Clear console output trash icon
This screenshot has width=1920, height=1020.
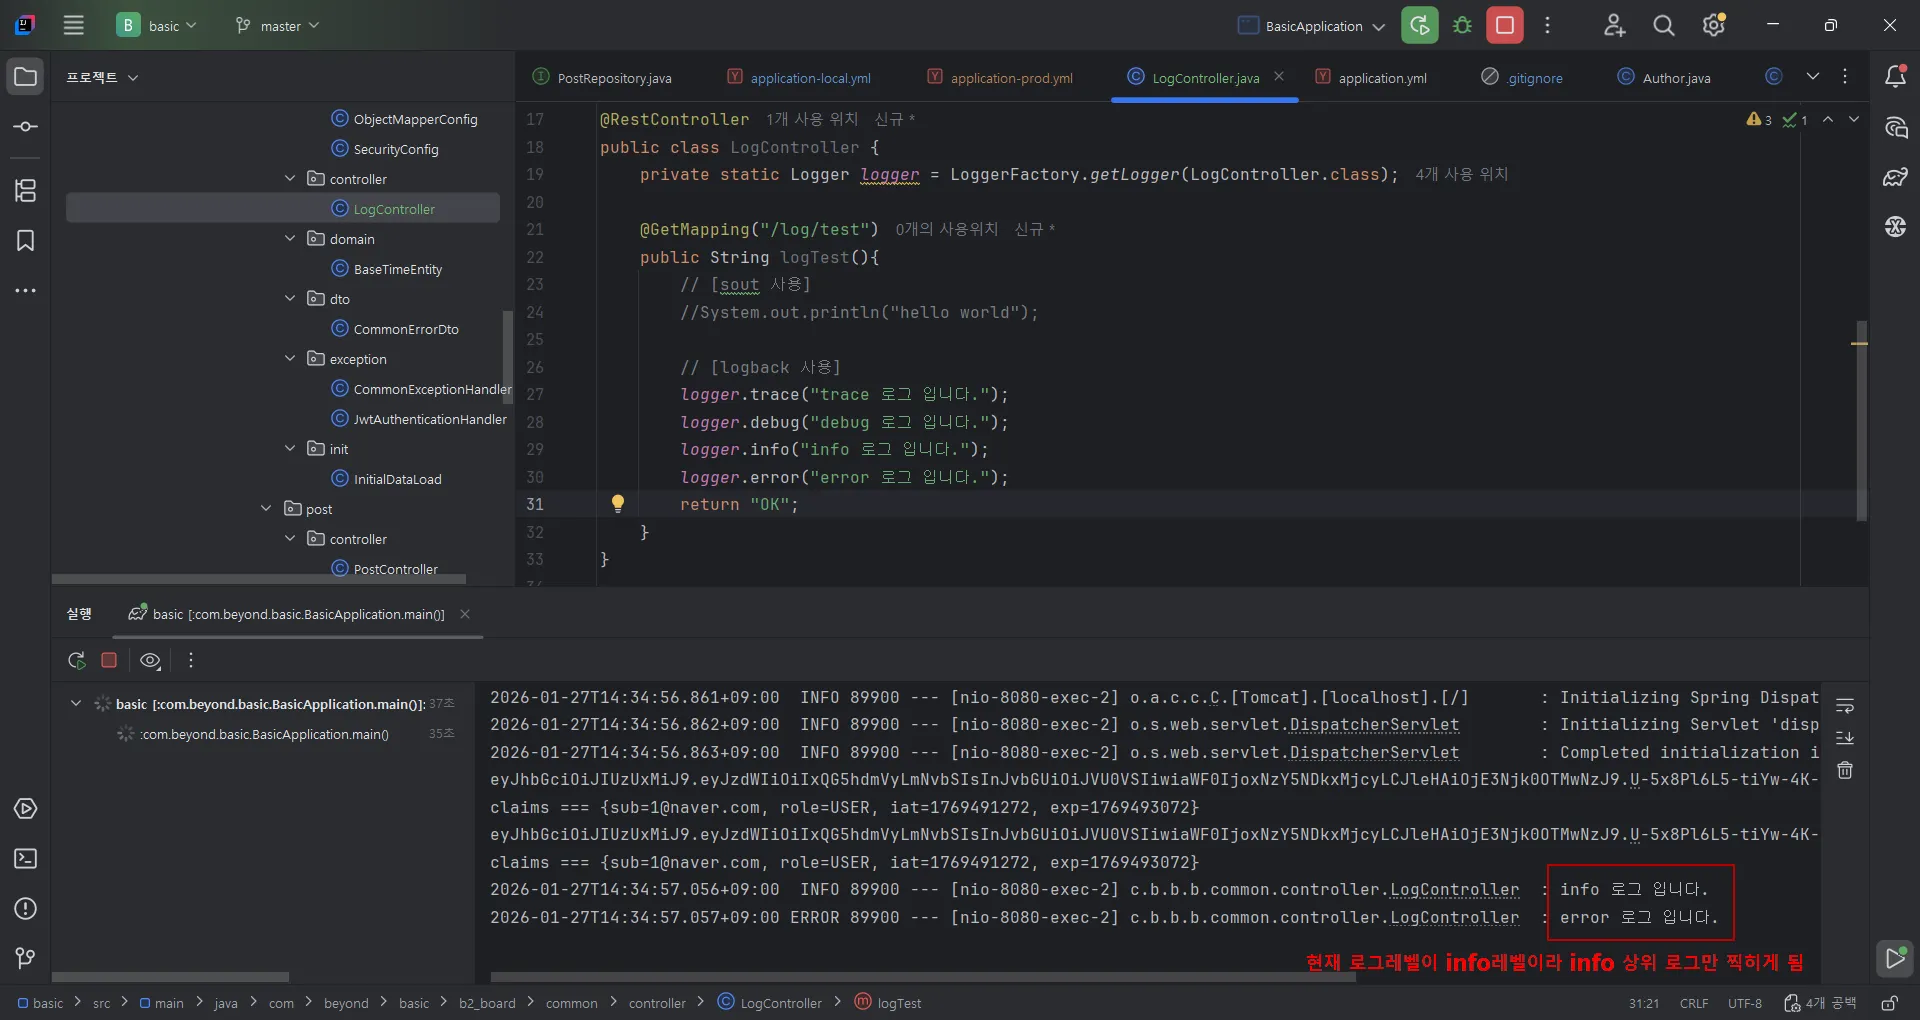click(x=1845, y=770)
